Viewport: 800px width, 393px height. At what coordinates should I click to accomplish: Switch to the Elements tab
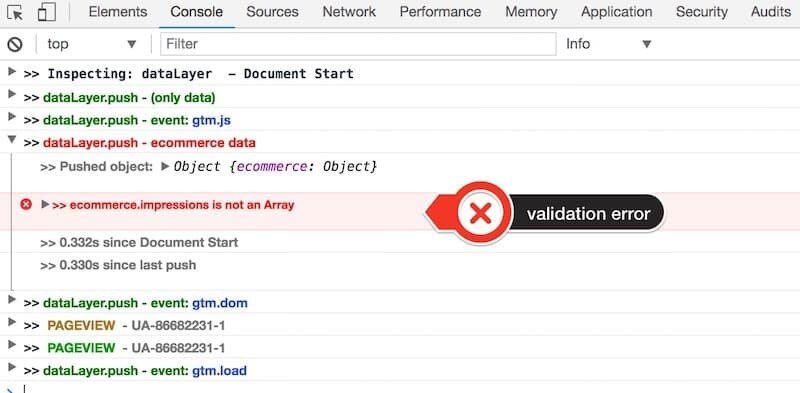point(118,12)
